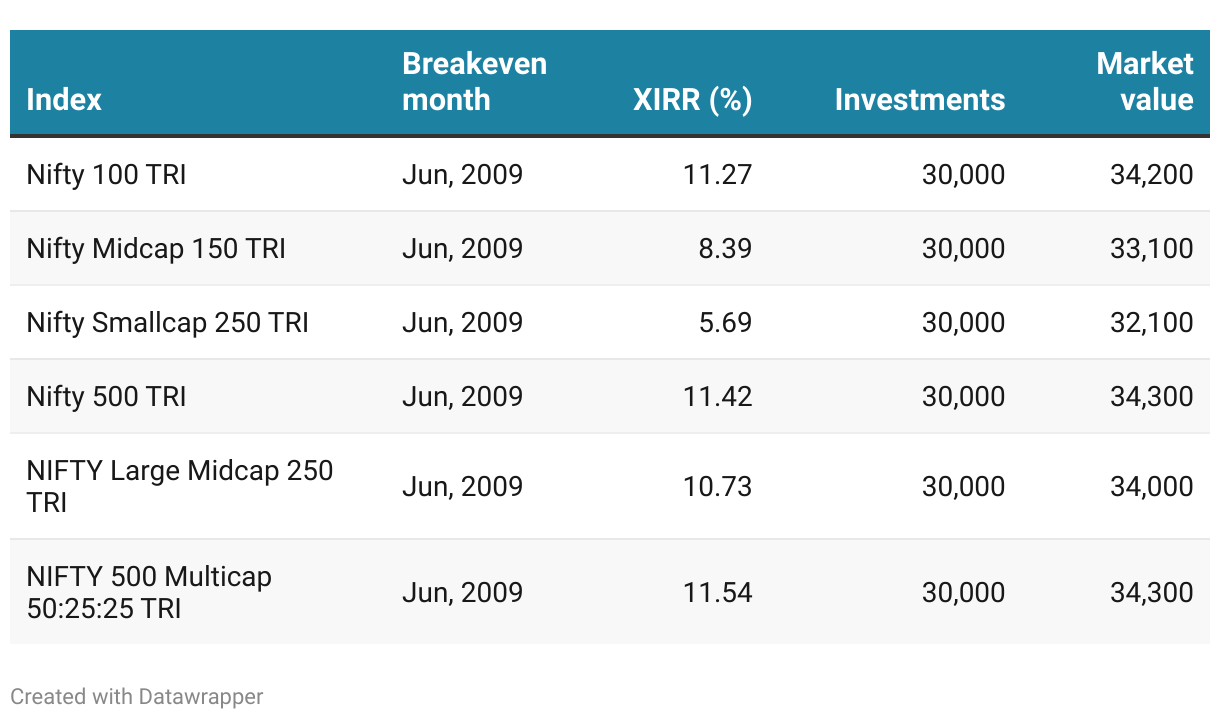
Task: Select the 11.54 XIRR value
Action: [717, 592]
